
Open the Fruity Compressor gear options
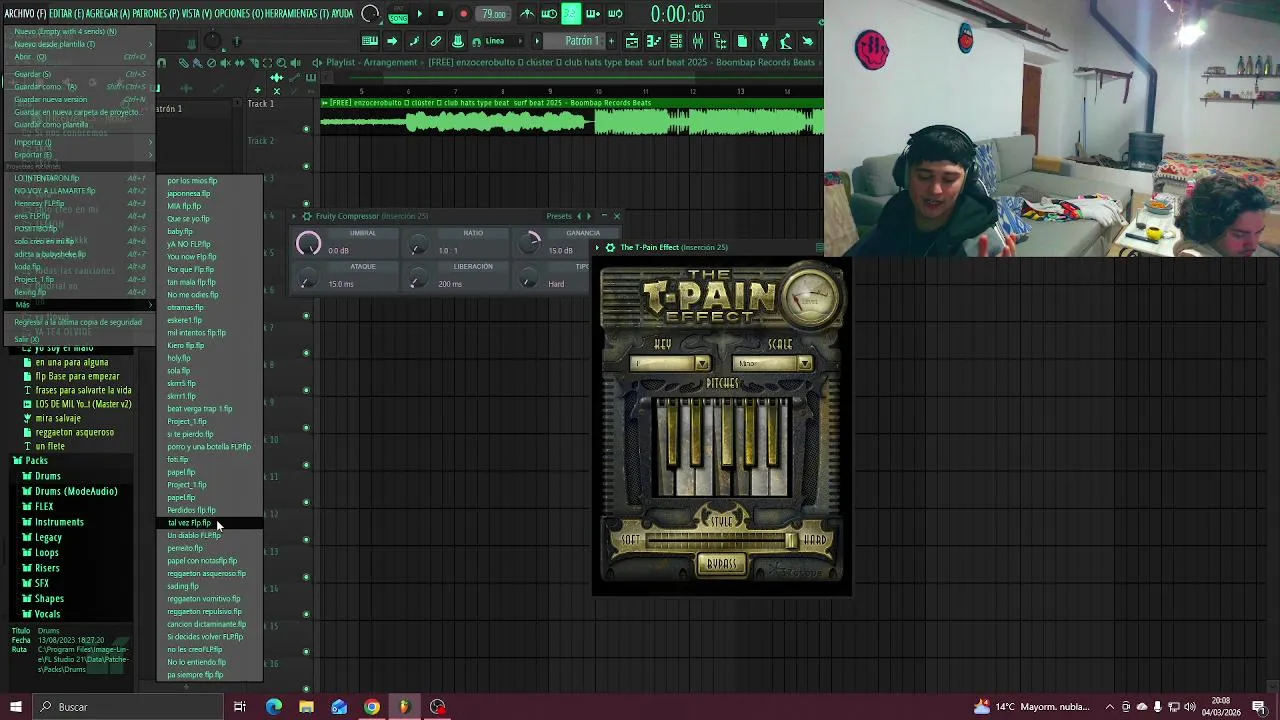click(x=307, y=216)
